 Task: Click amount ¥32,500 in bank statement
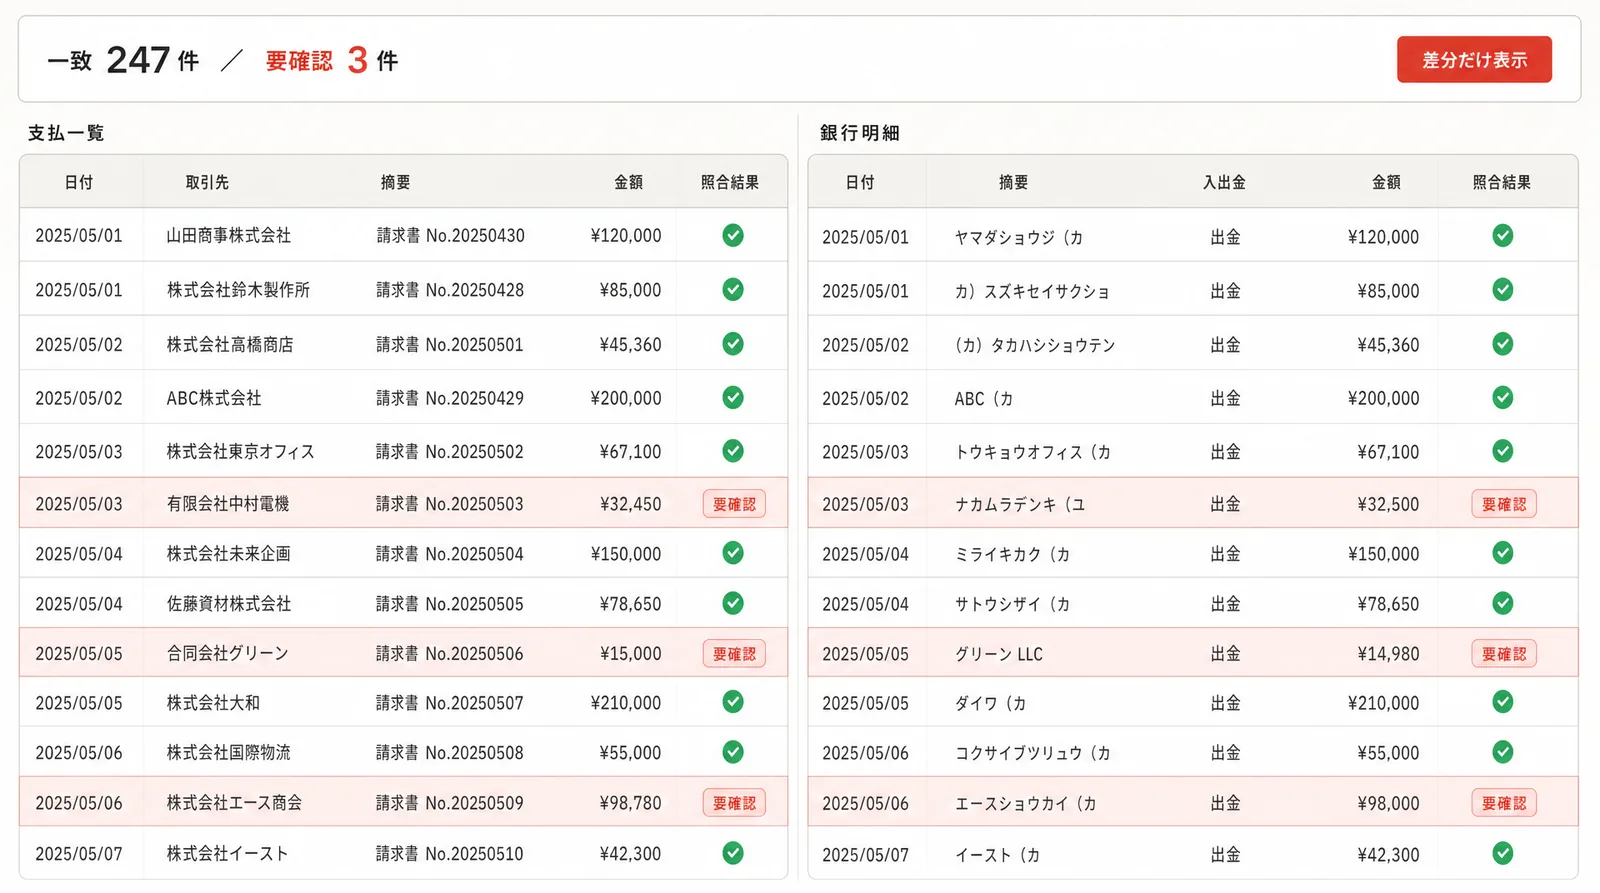coord(1388,504)
